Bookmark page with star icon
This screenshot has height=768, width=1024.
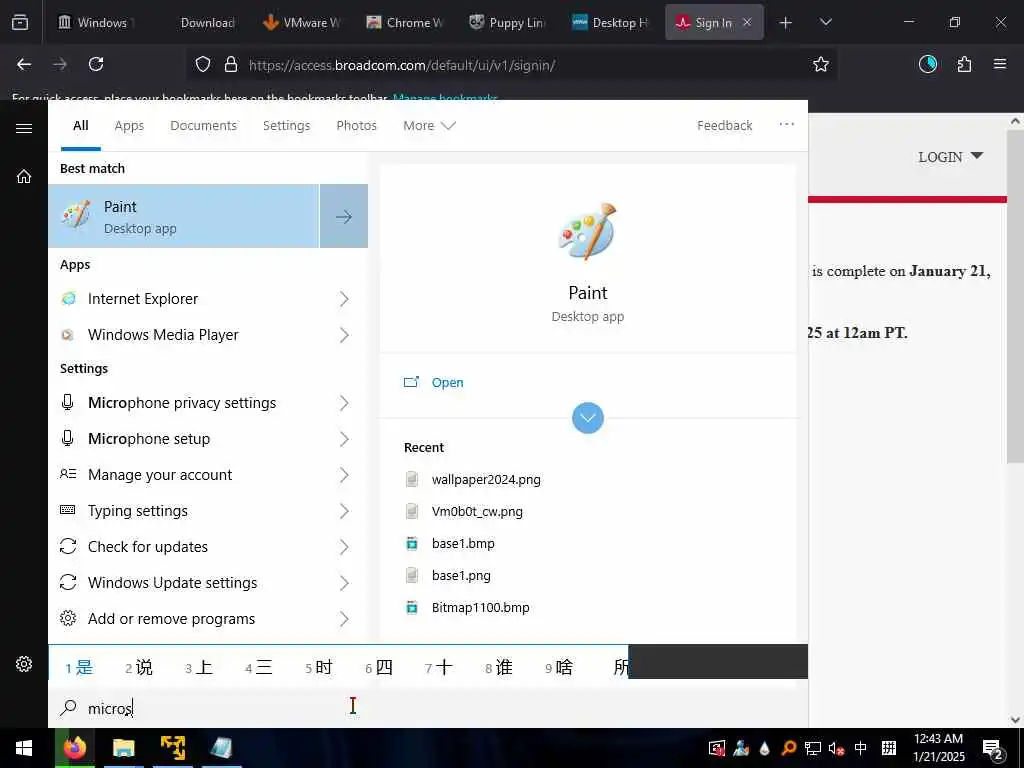(x=820, y=64)
